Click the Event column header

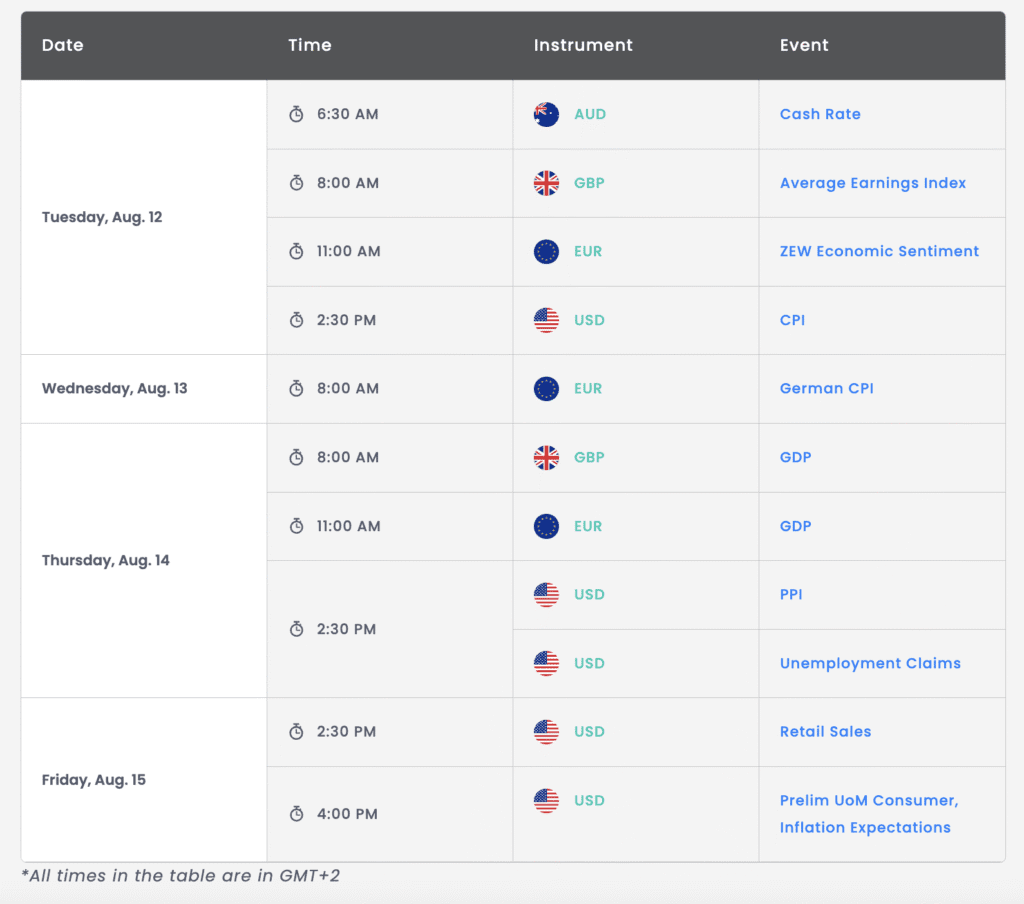[804, 45]
